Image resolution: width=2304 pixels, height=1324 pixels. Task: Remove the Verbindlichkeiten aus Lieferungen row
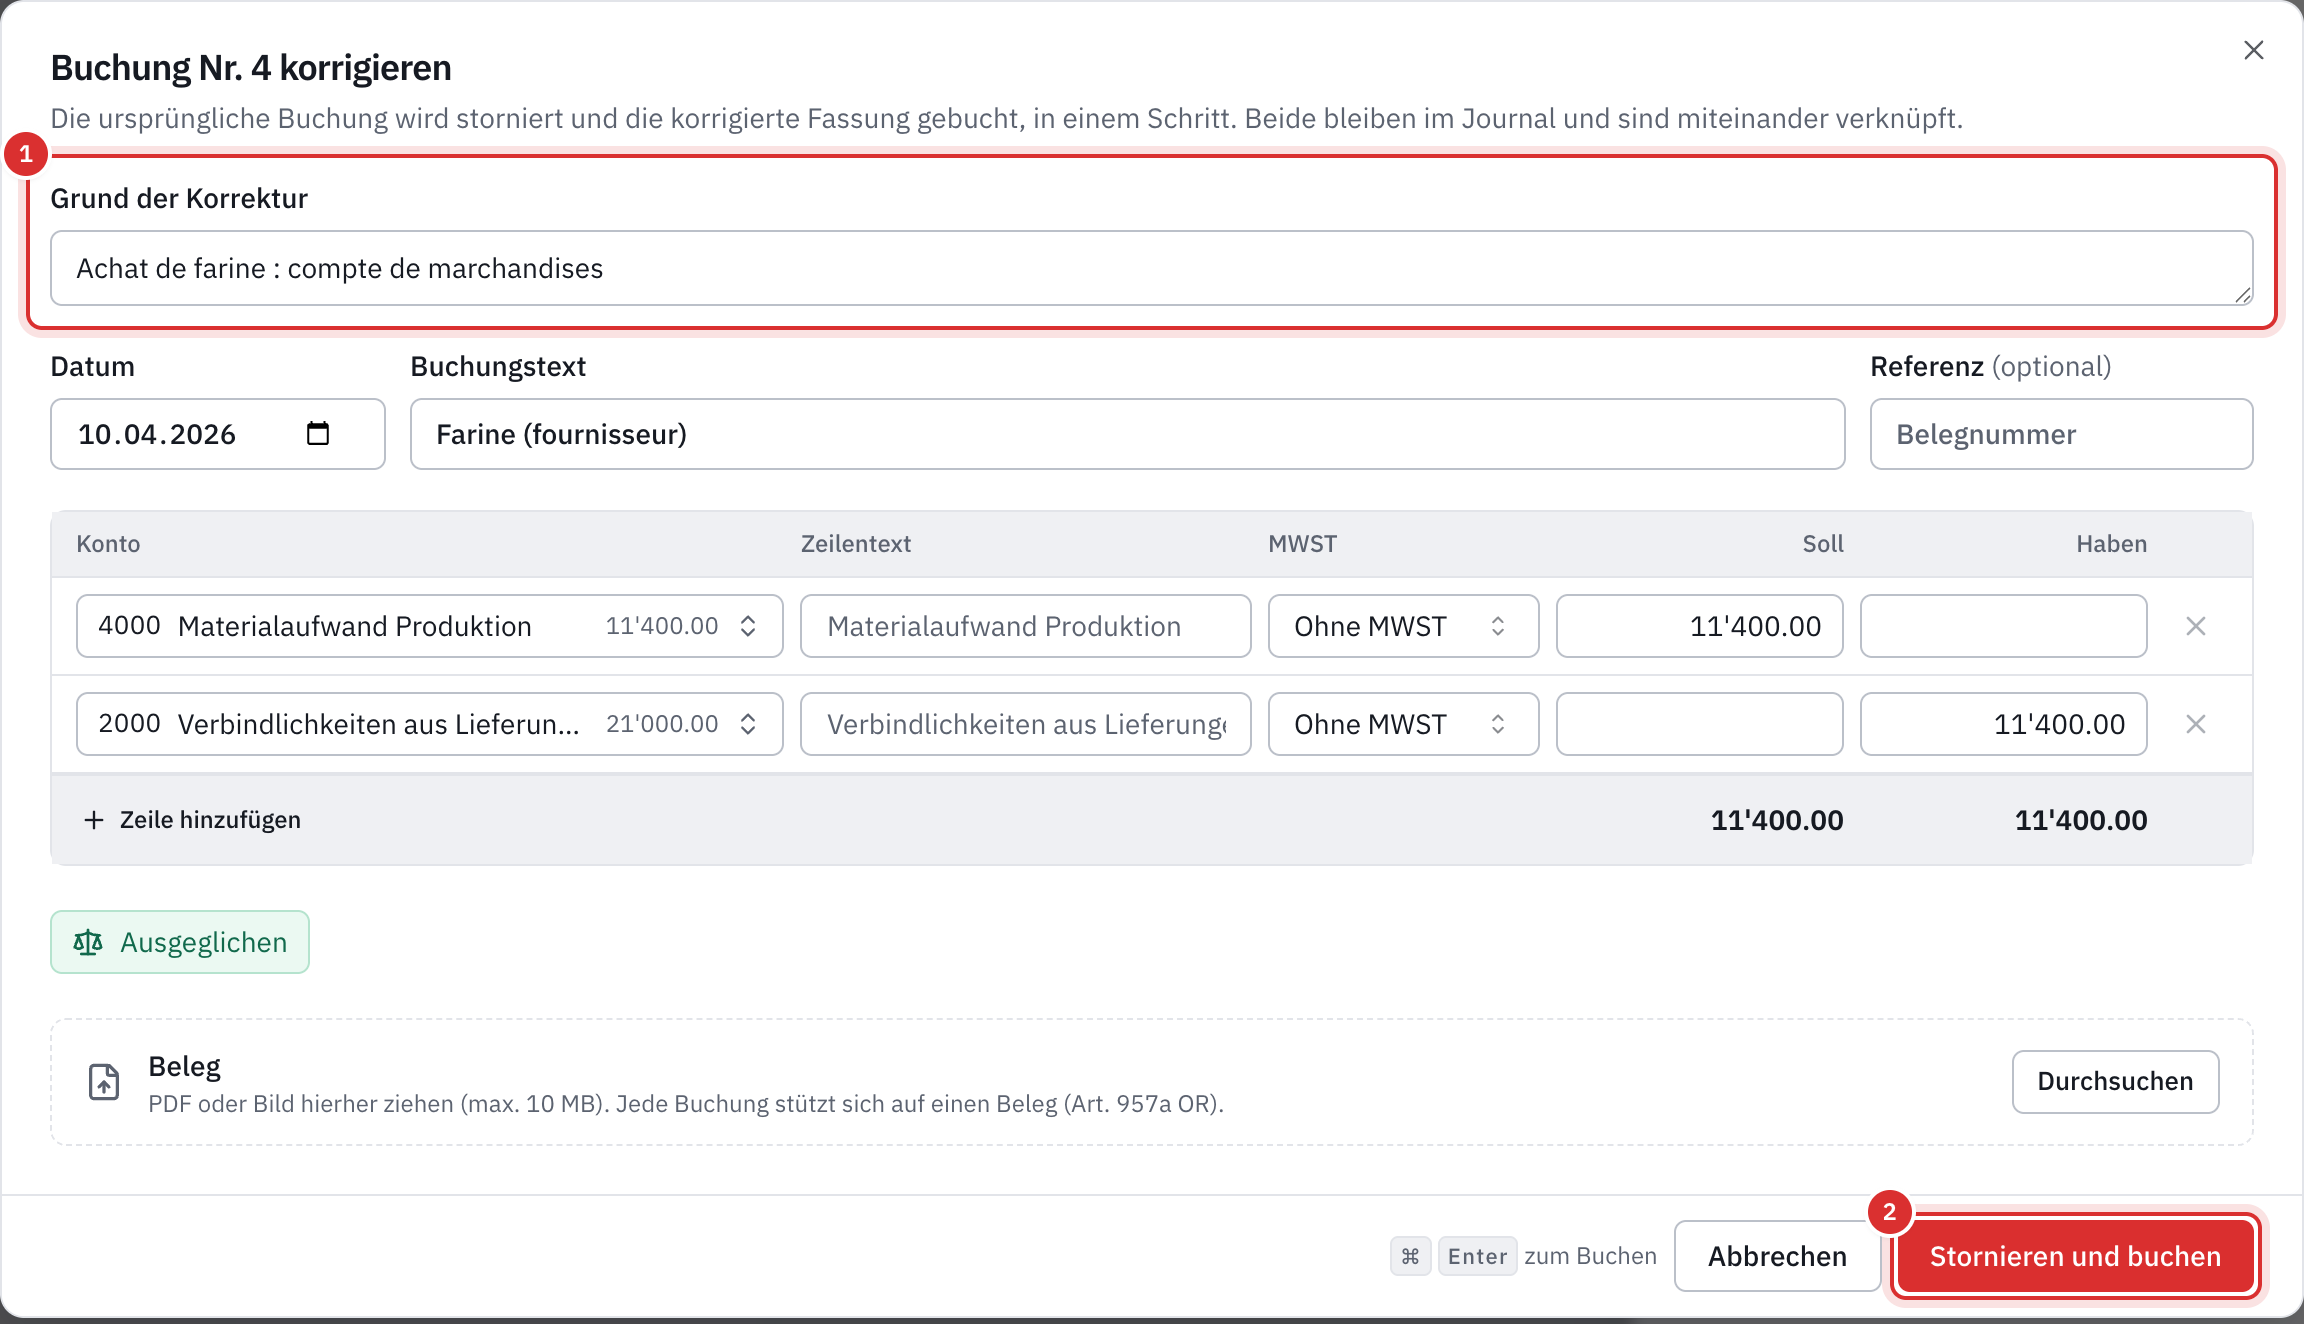[x=2196, y=724]
